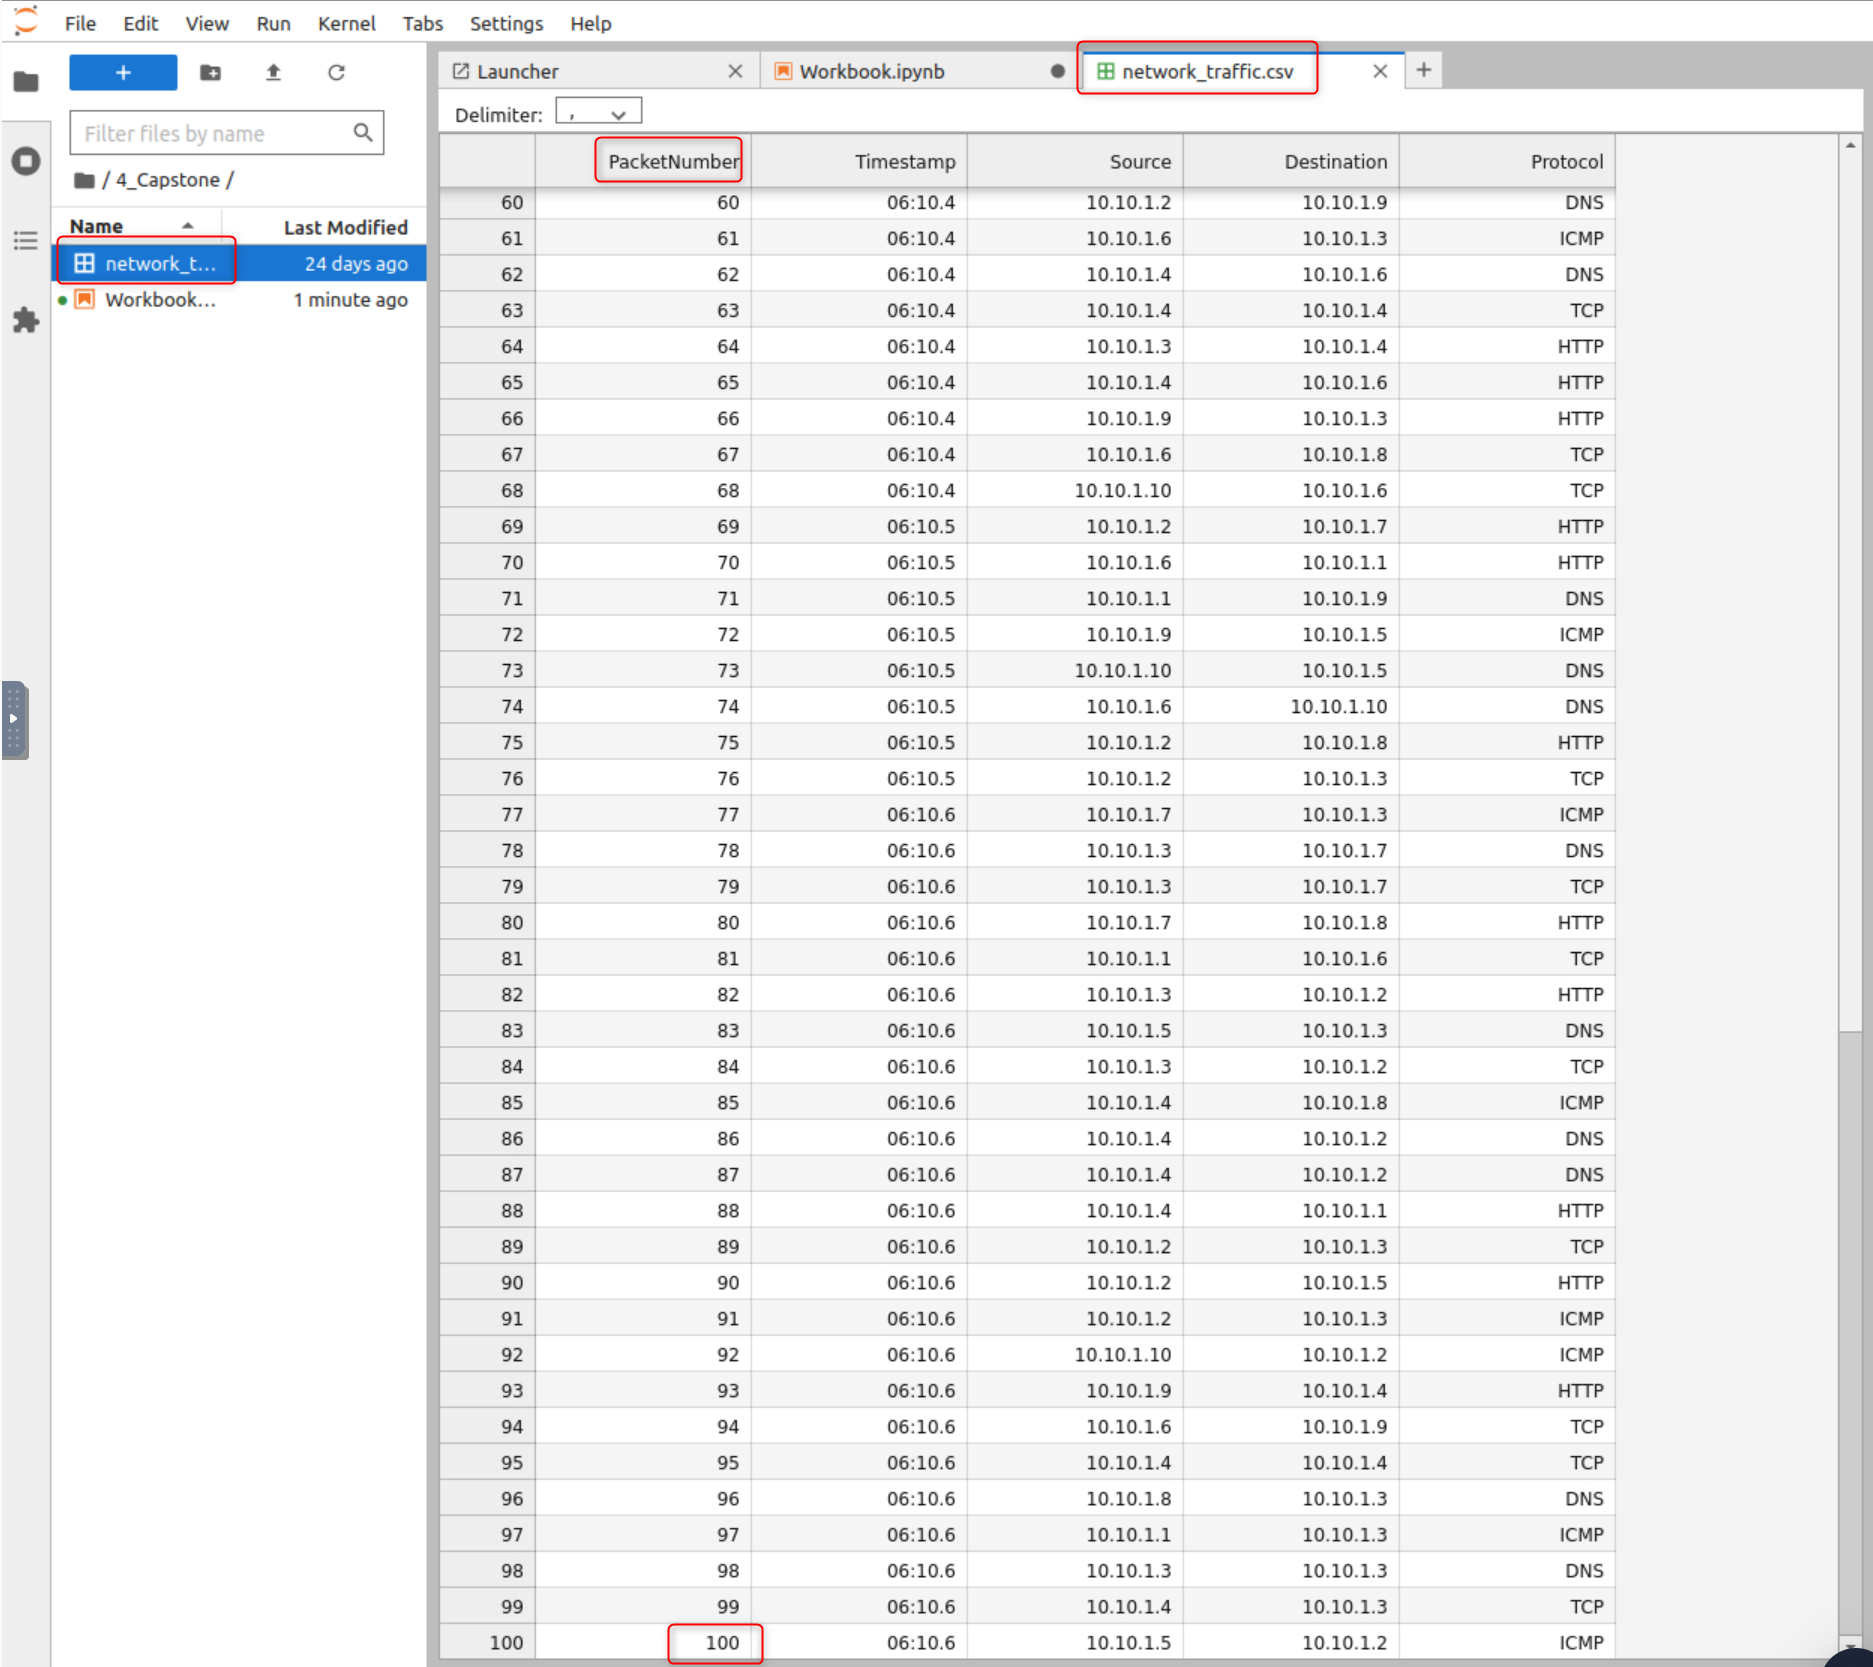Upload files to the current folder
Screen dimensions: 1873x1667
273,72
